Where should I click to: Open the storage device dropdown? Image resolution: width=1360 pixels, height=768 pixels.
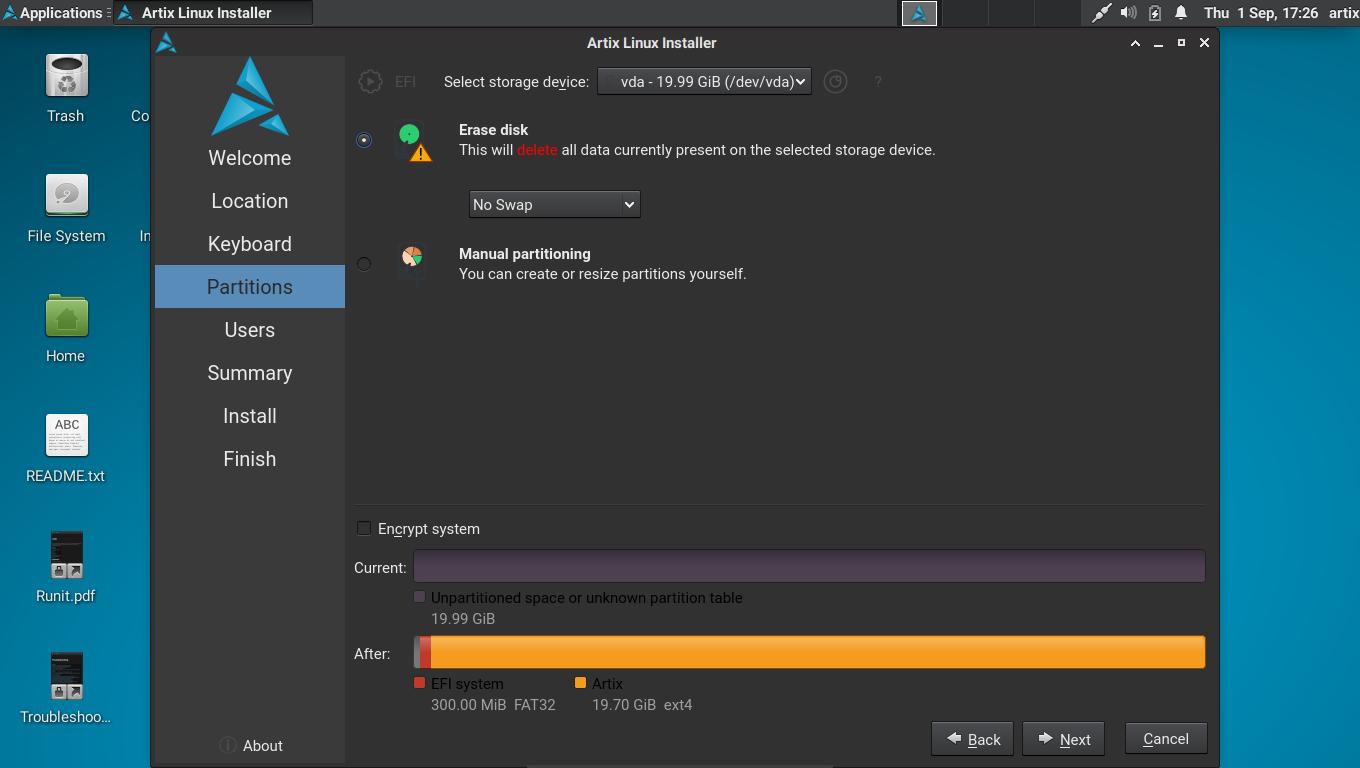click(704, 82)
